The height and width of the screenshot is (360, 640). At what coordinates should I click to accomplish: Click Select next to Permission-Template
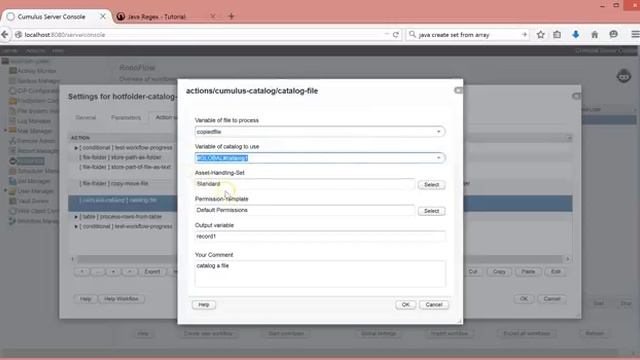coord(431,211)
